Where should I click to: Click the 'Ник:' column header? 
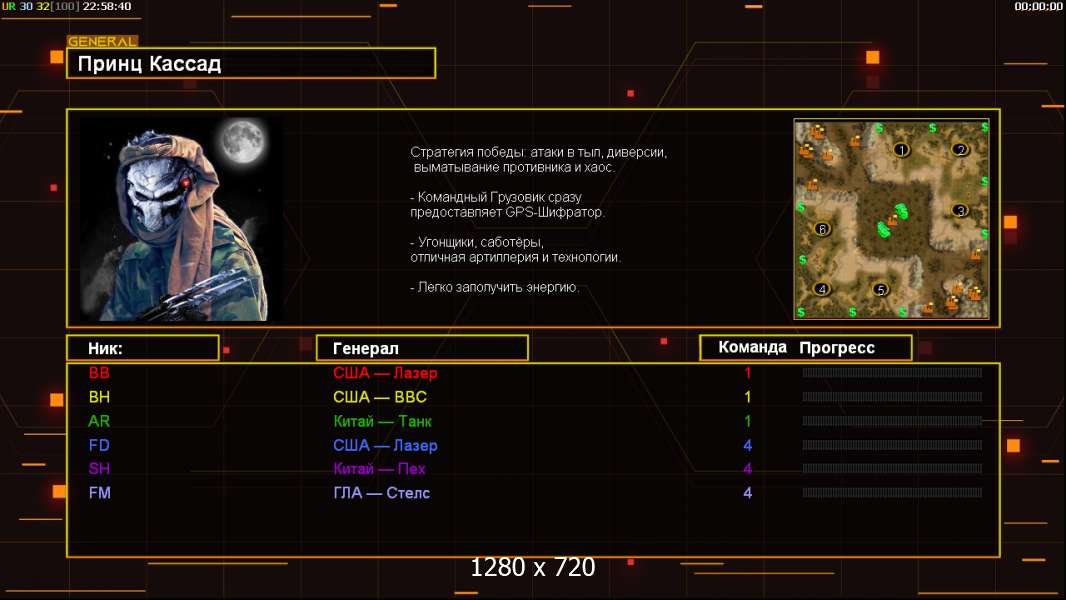(143, 348)
